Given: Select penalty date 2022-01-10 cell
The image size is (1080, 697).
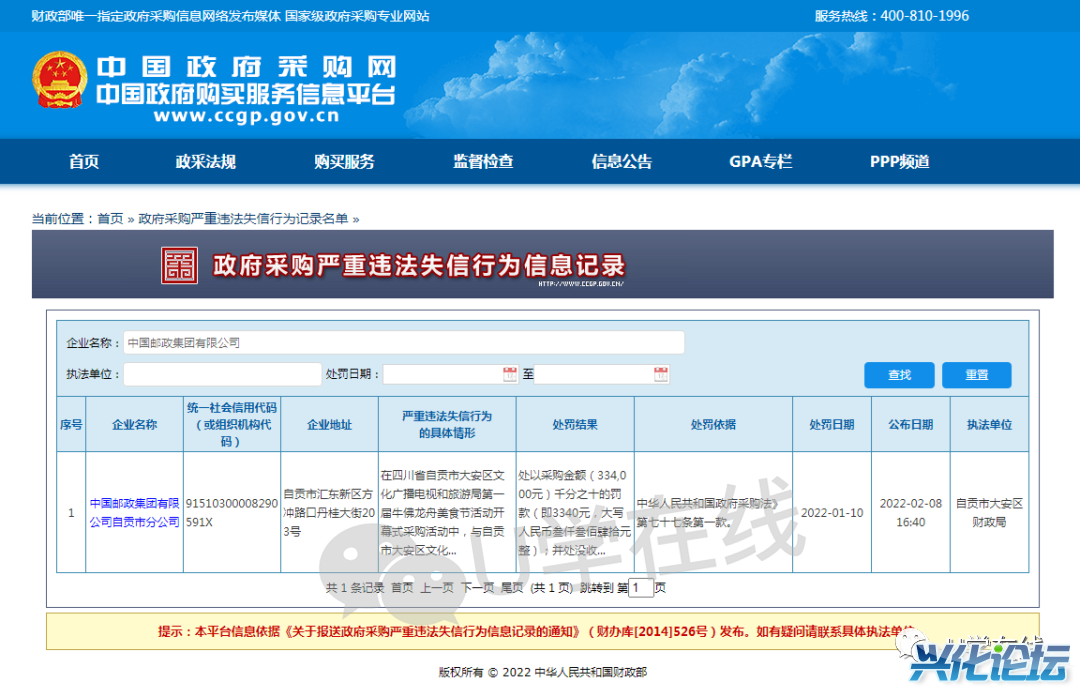Looking at the screenshot, I should click(832, 512).
